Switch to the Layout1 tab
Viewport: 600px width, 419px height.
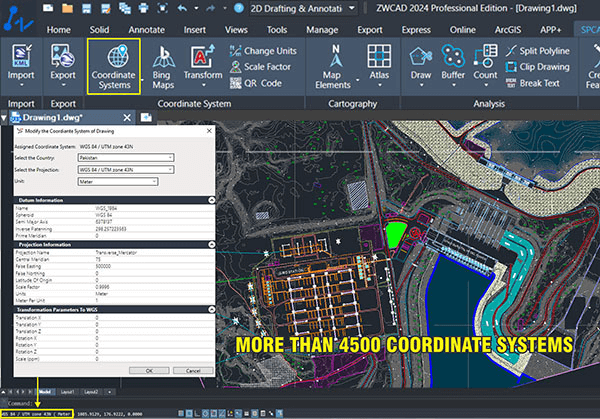[x=68, y=392]
